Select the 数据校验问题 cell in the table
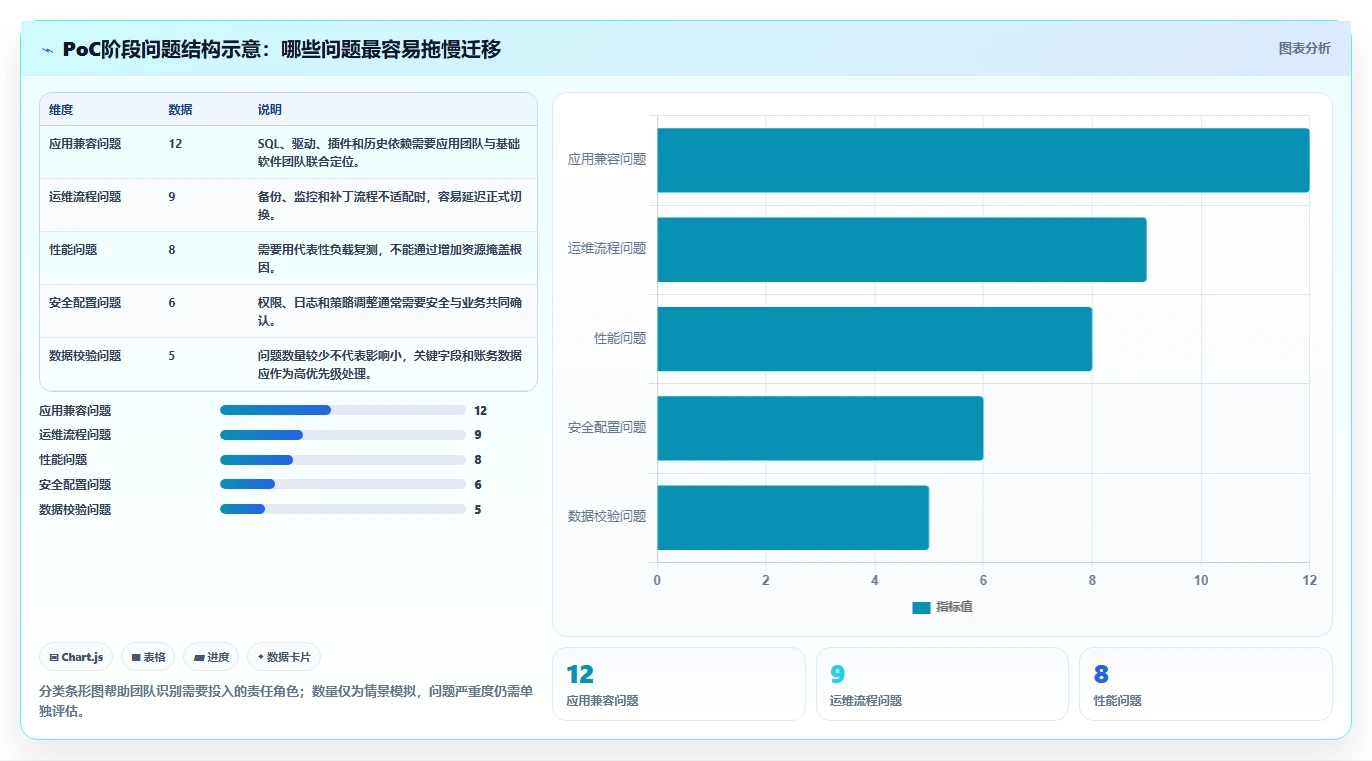This screenshot has height=761, width=1372. [x=85, y=356]
